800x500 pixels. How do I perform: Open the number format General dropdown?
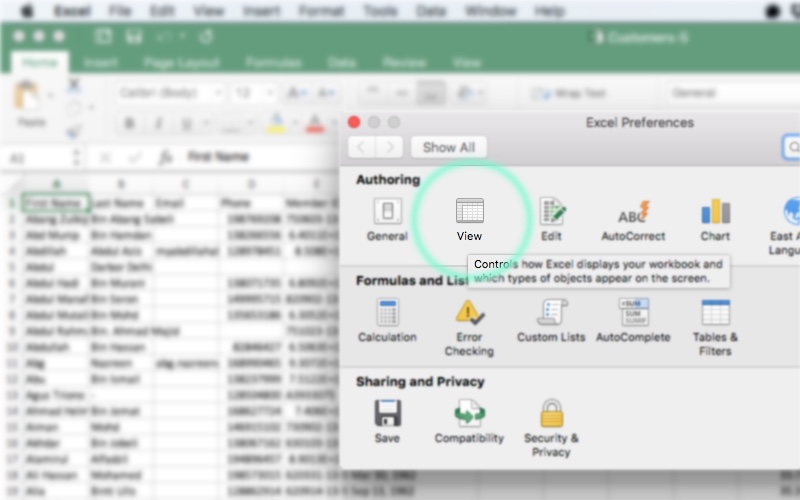734,93
